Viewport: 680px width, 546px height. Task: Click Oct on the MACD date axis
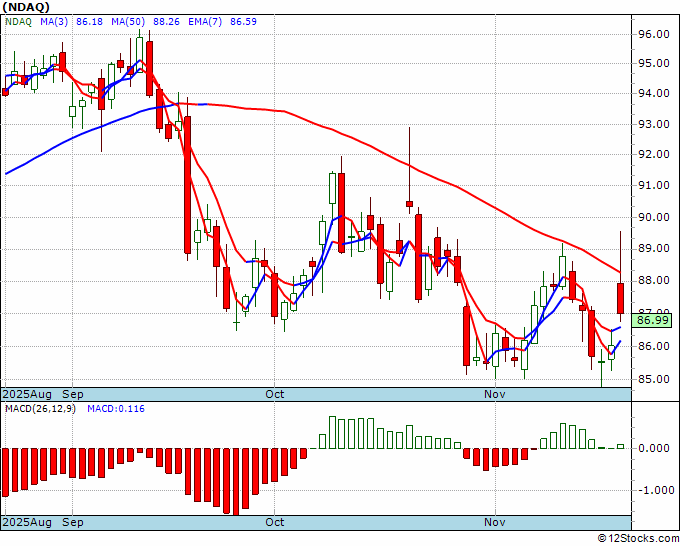[275, 522]
